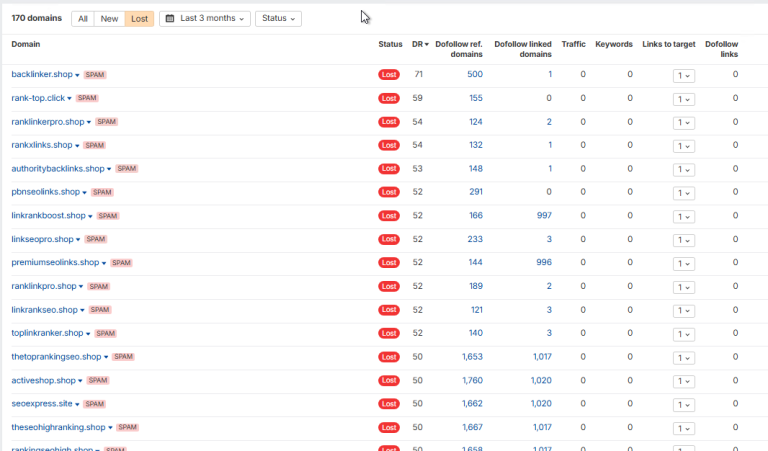Open the Last 3 months date dropdown

coord(205,19)
